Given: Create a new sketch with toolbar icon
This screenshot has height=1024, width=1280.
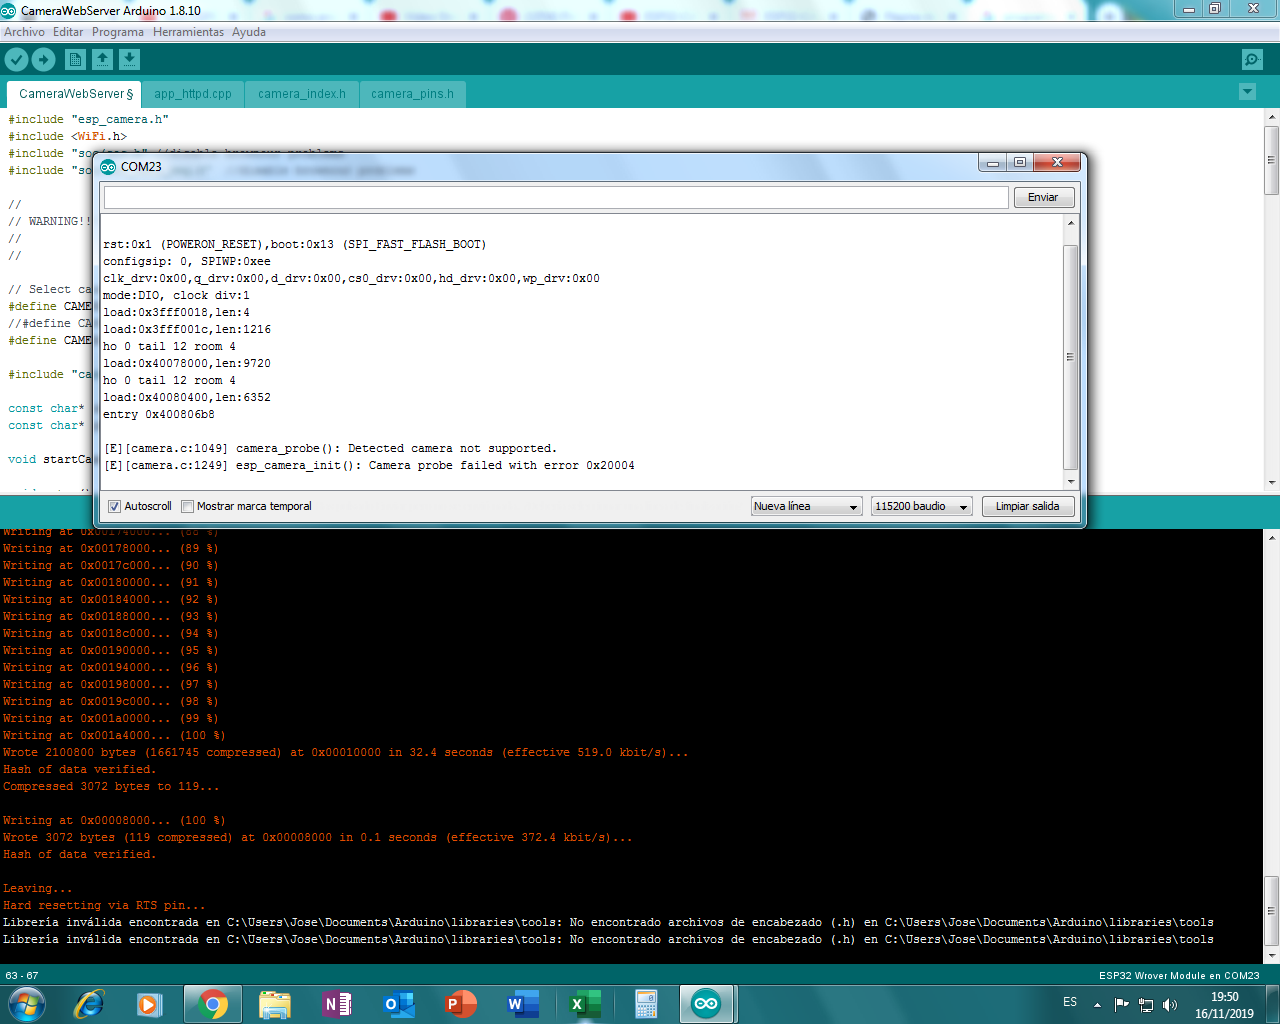Looking at the screenshot, I should tap(75, 60).
